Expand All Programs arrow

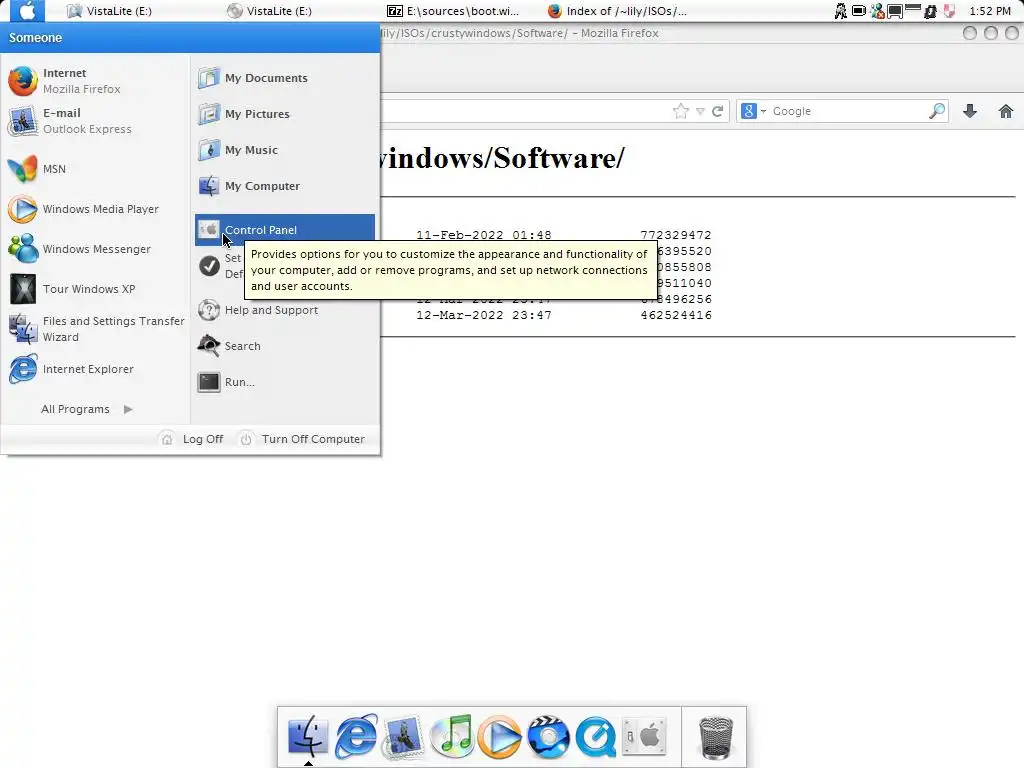[x=128, y=409]
